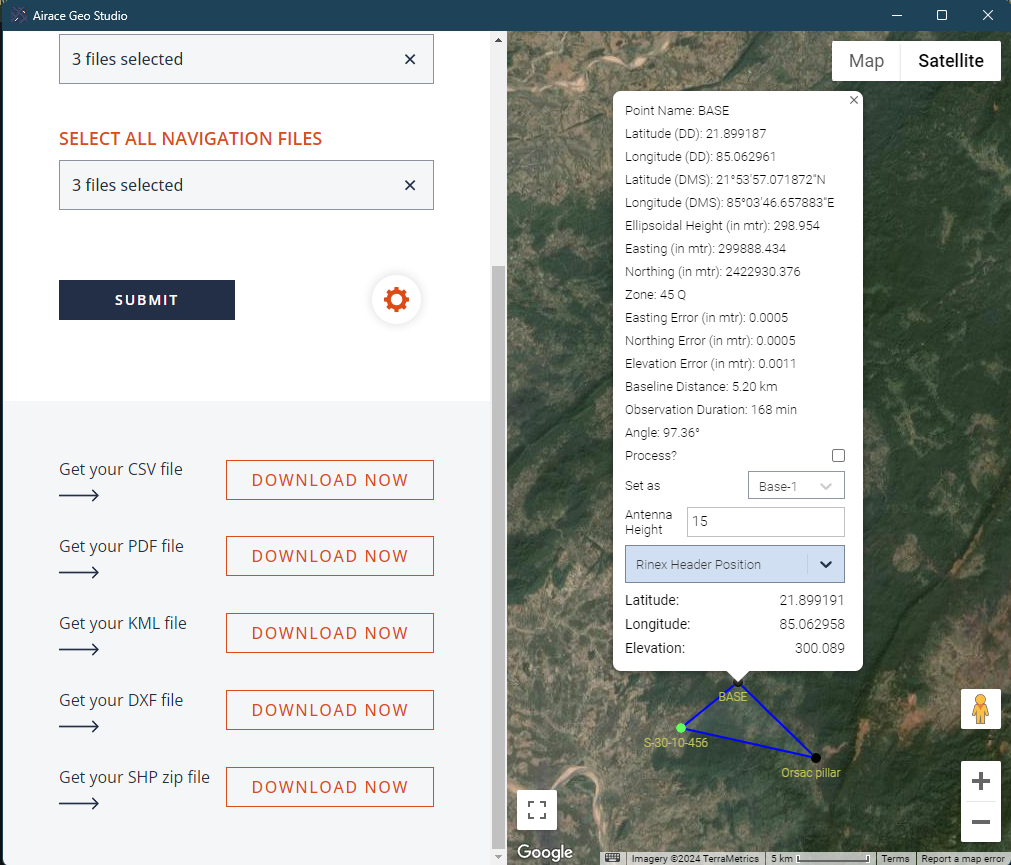Click the Antenna Height input field
This screenshot has width=1011, height=865.
tap(765, 522)
